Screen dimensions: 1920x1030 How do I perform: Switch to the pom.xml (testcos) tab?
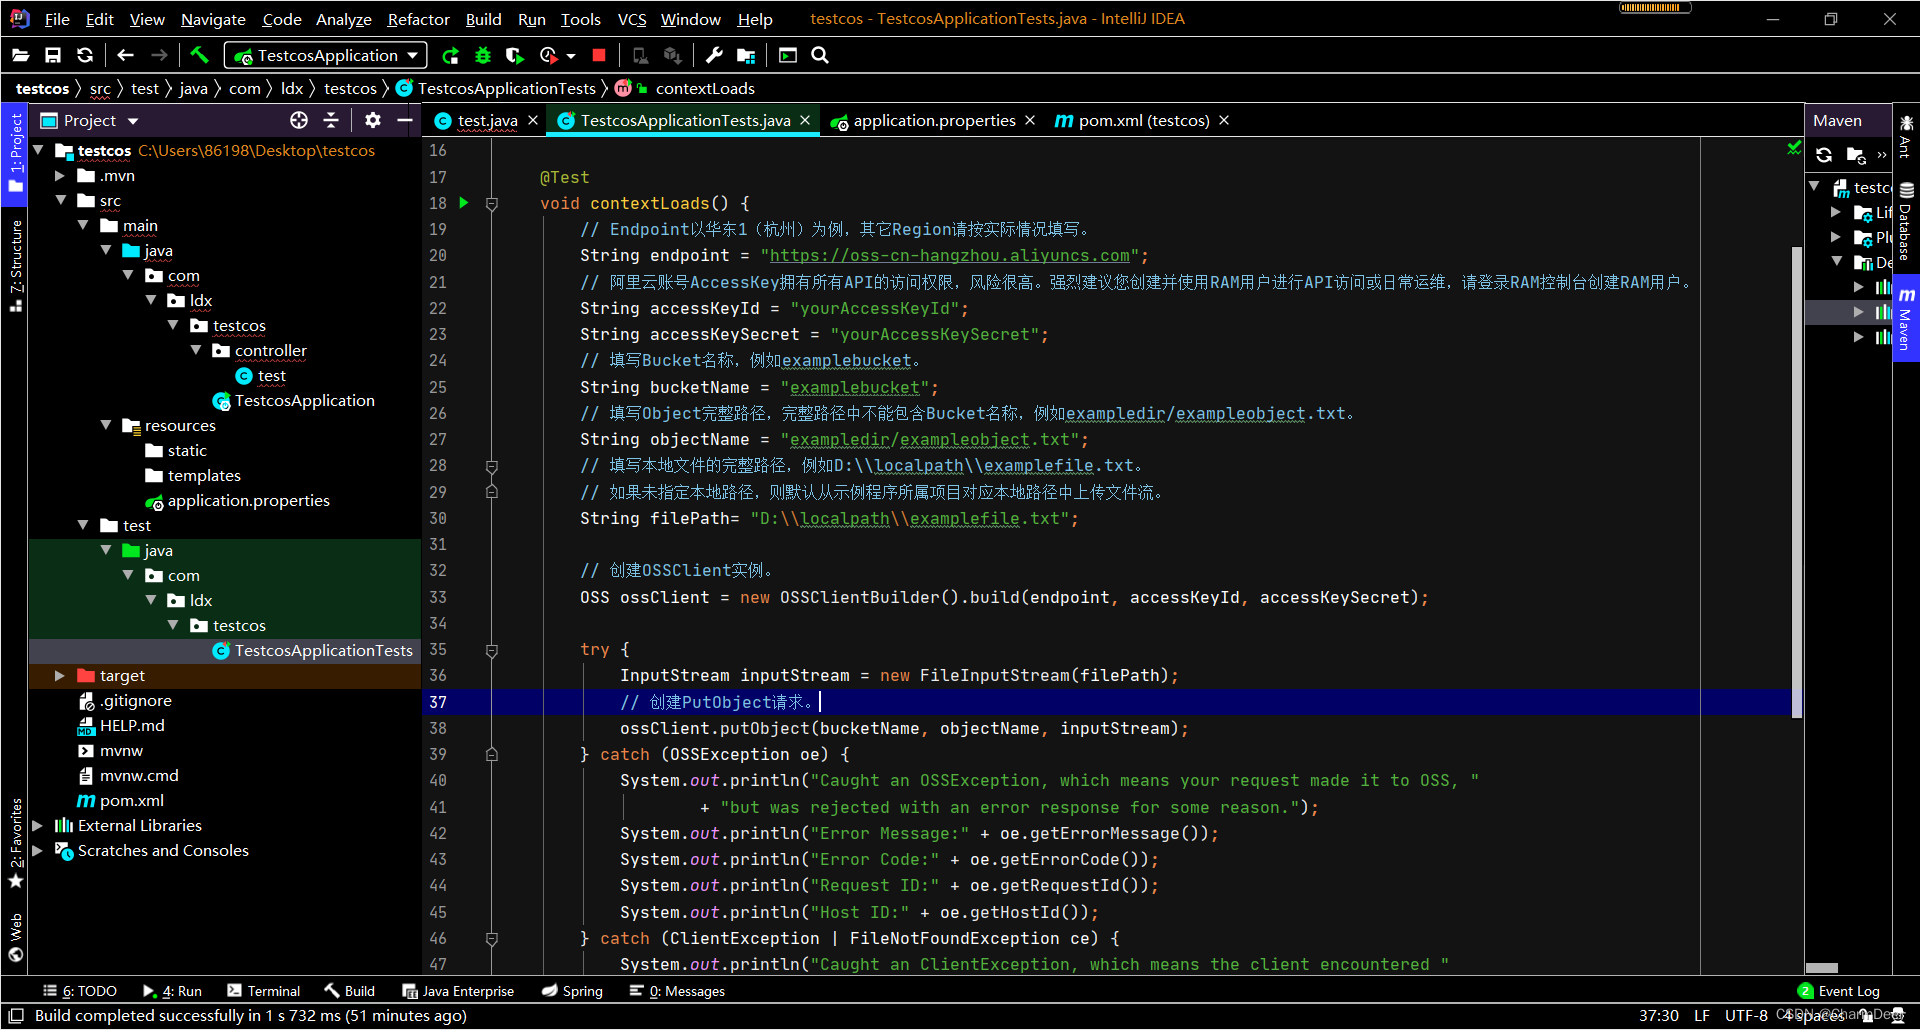tap(1143, 121)
